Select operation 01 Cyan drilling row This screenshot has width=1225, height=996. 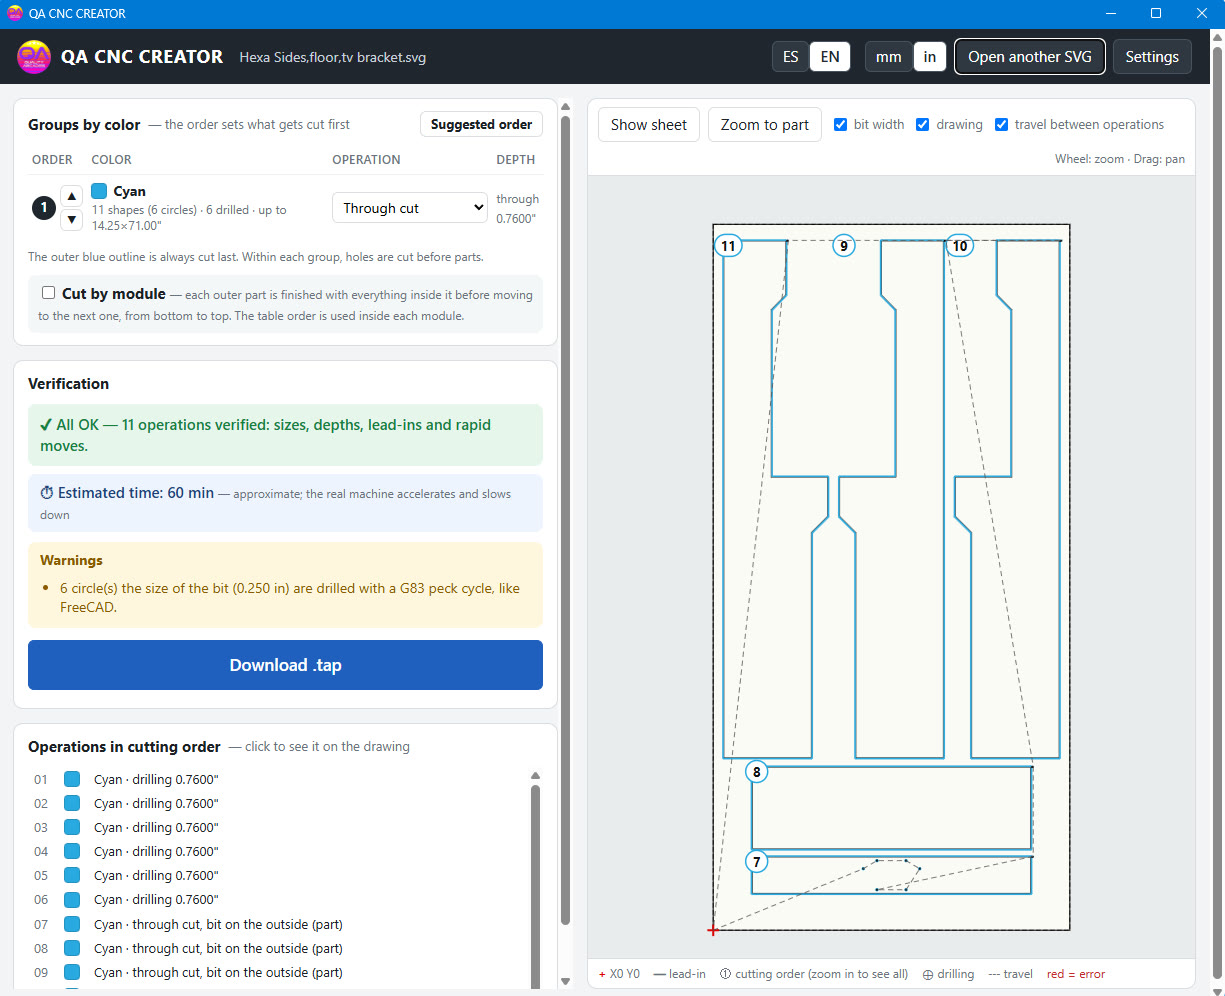click(x=278, y=779)
